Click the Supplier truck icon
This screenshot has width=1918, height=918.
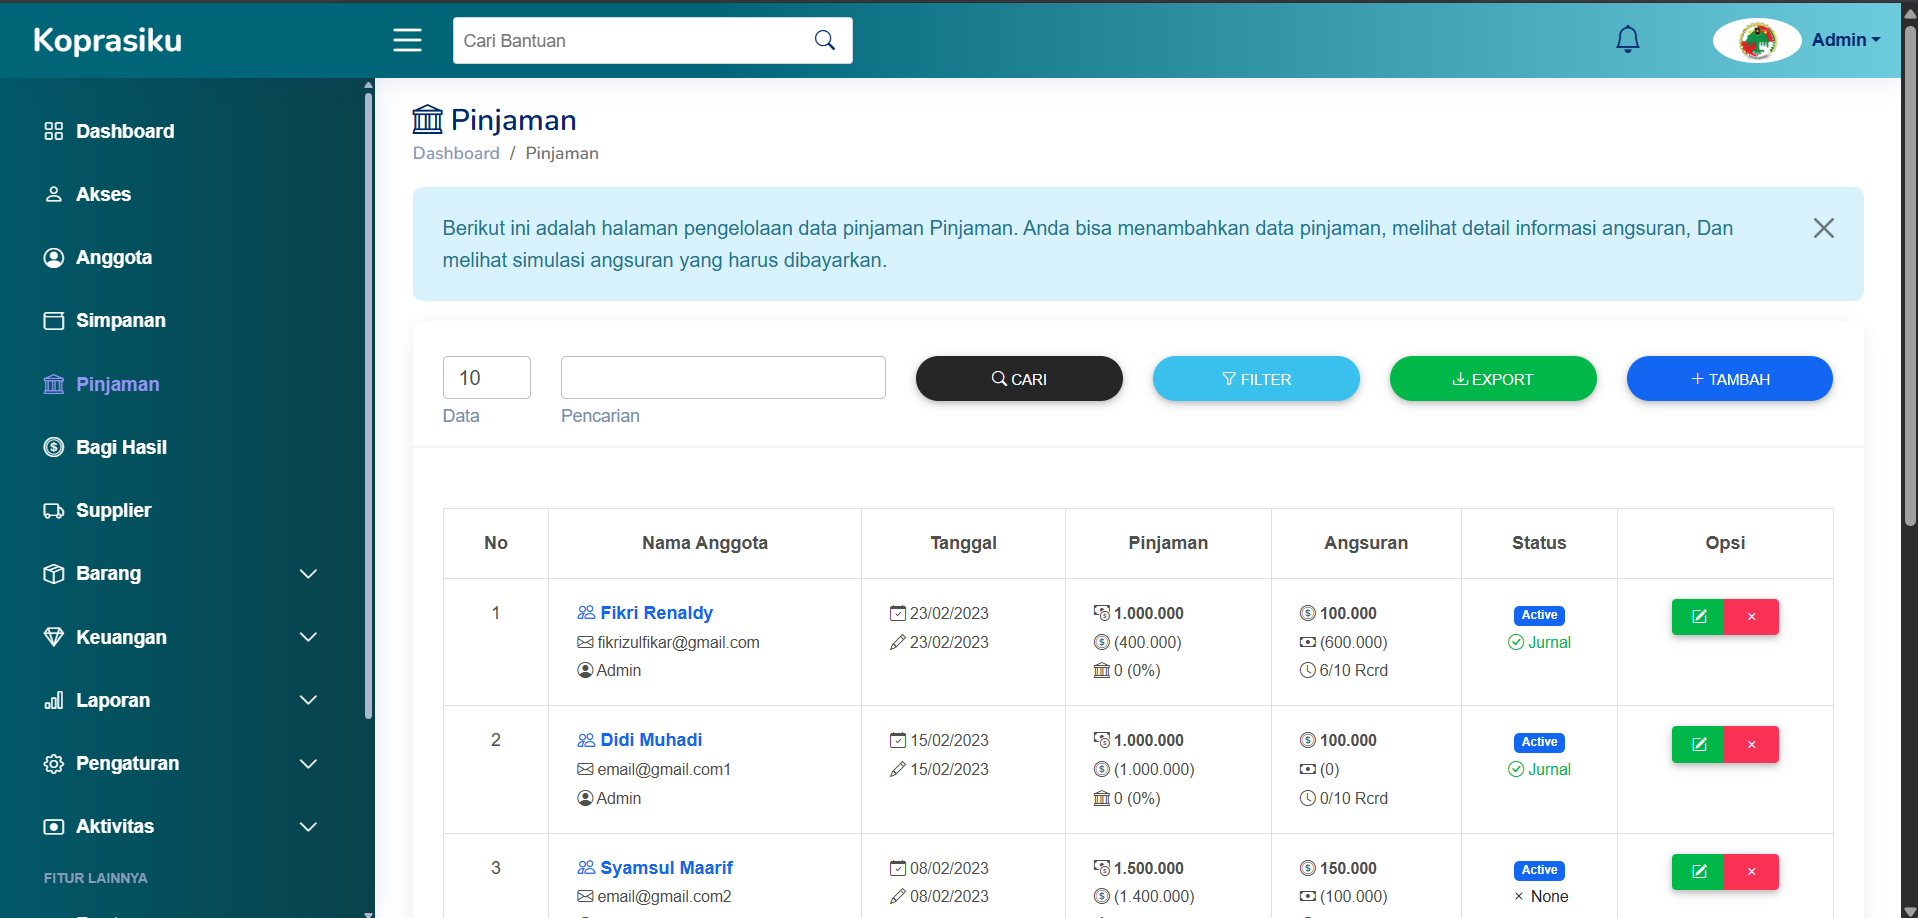click(54, 510)
